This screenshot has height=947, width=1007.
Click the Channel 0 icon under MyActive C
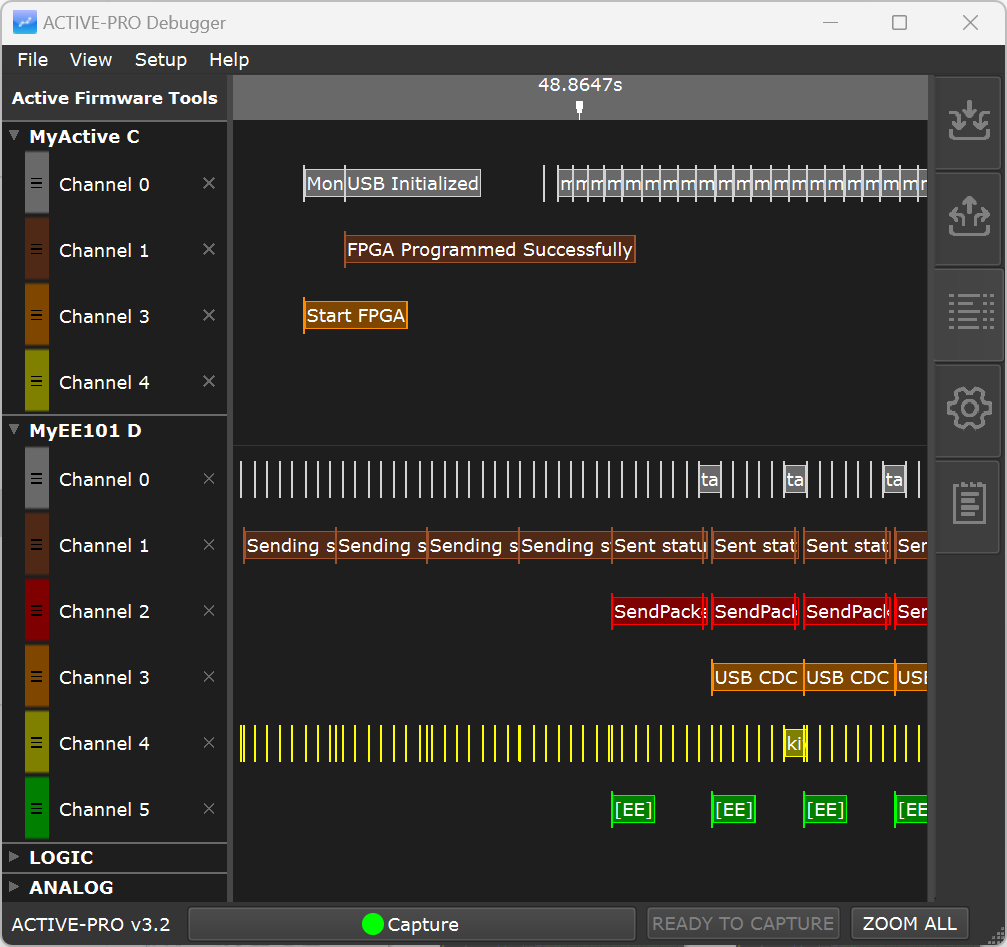coord(36,184)
